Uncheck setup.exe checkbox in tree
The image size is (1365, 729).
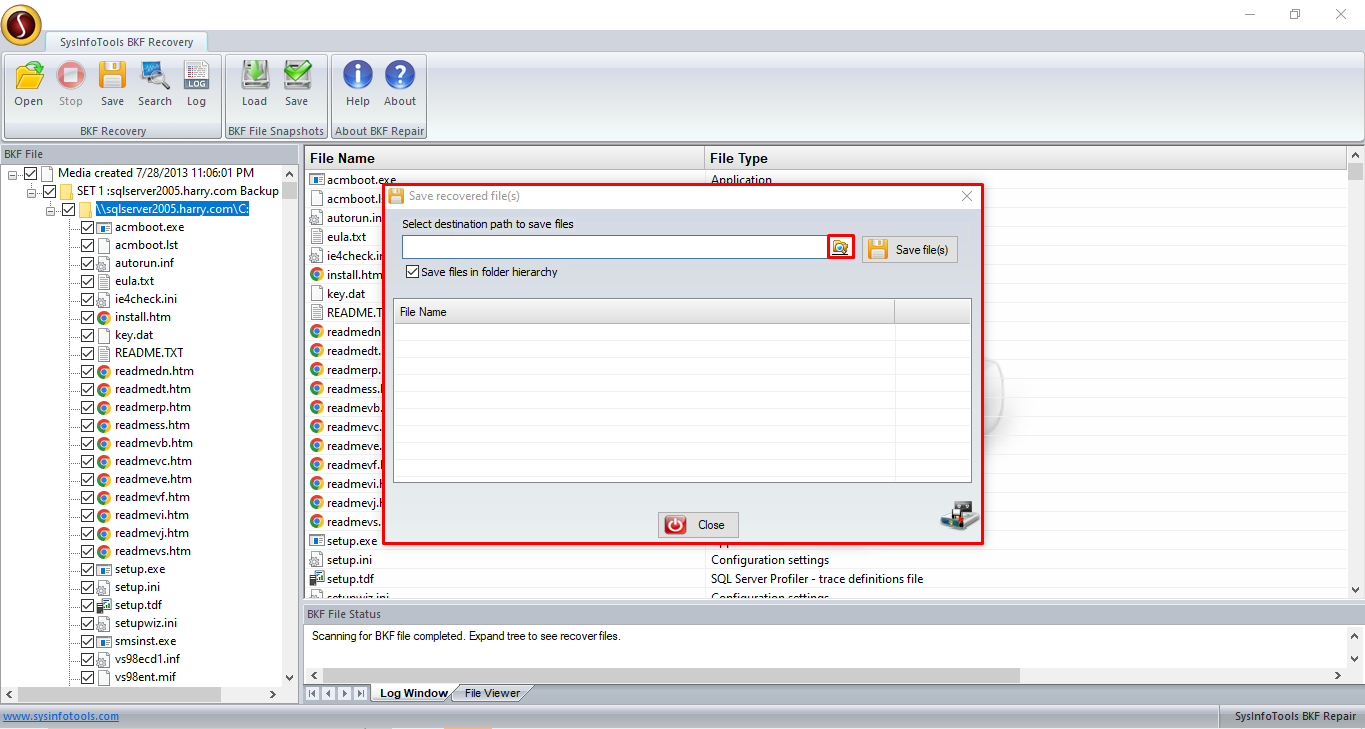coord(88,569)
